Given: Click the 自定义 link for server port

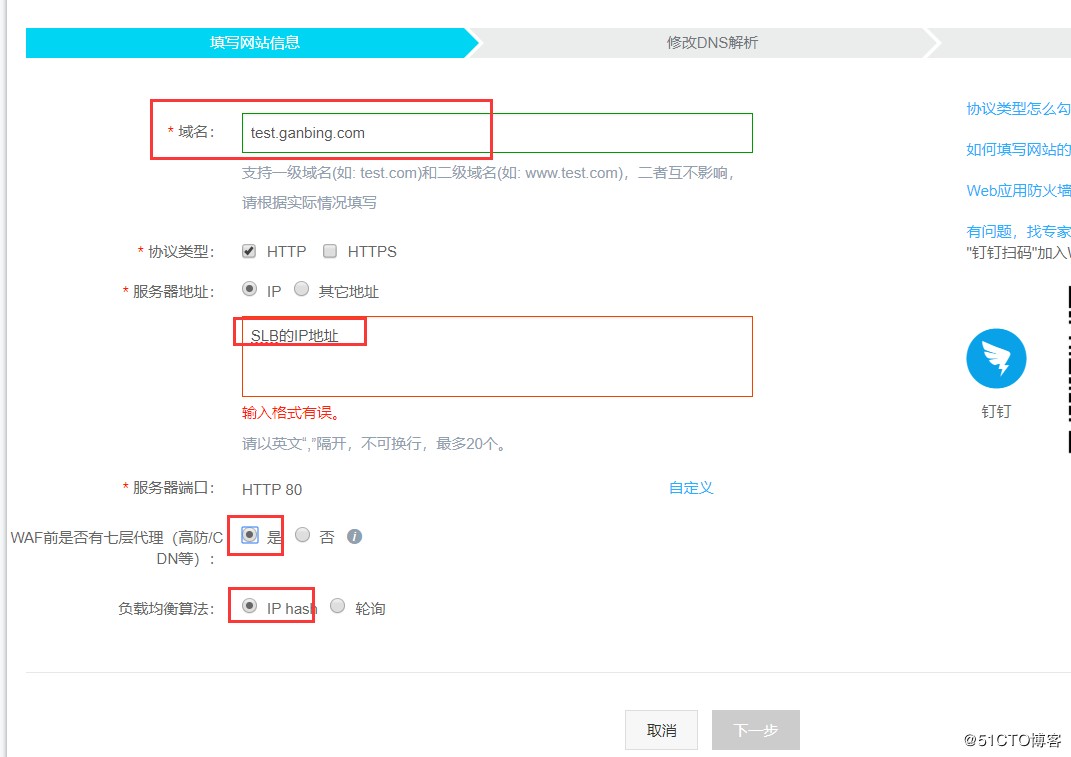Looking at the screenshot, I should click(x=690, y=487).
